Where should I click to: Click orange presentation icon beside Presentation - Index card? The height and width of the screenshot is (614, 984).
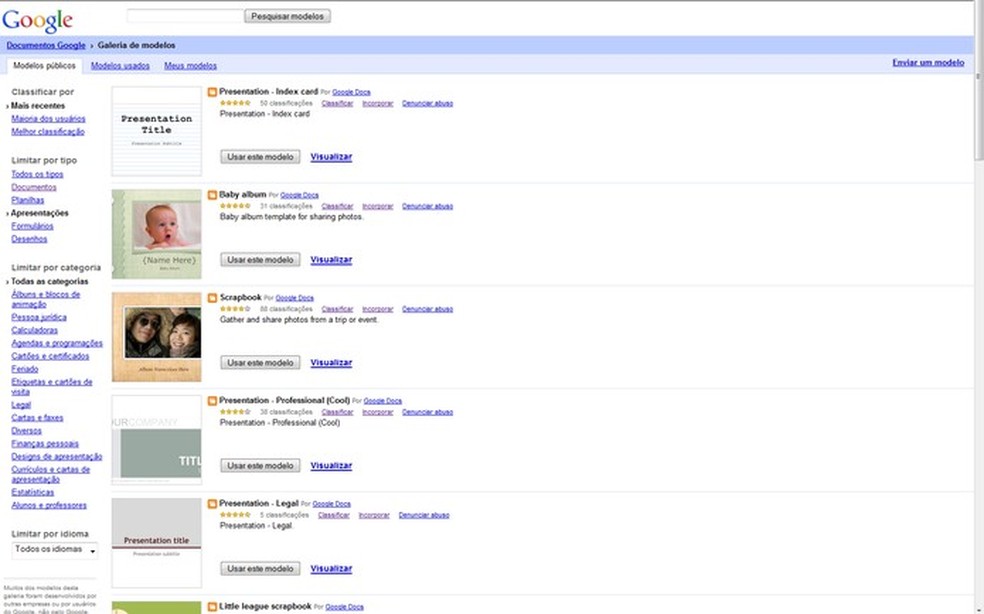[x=212, y=92]
